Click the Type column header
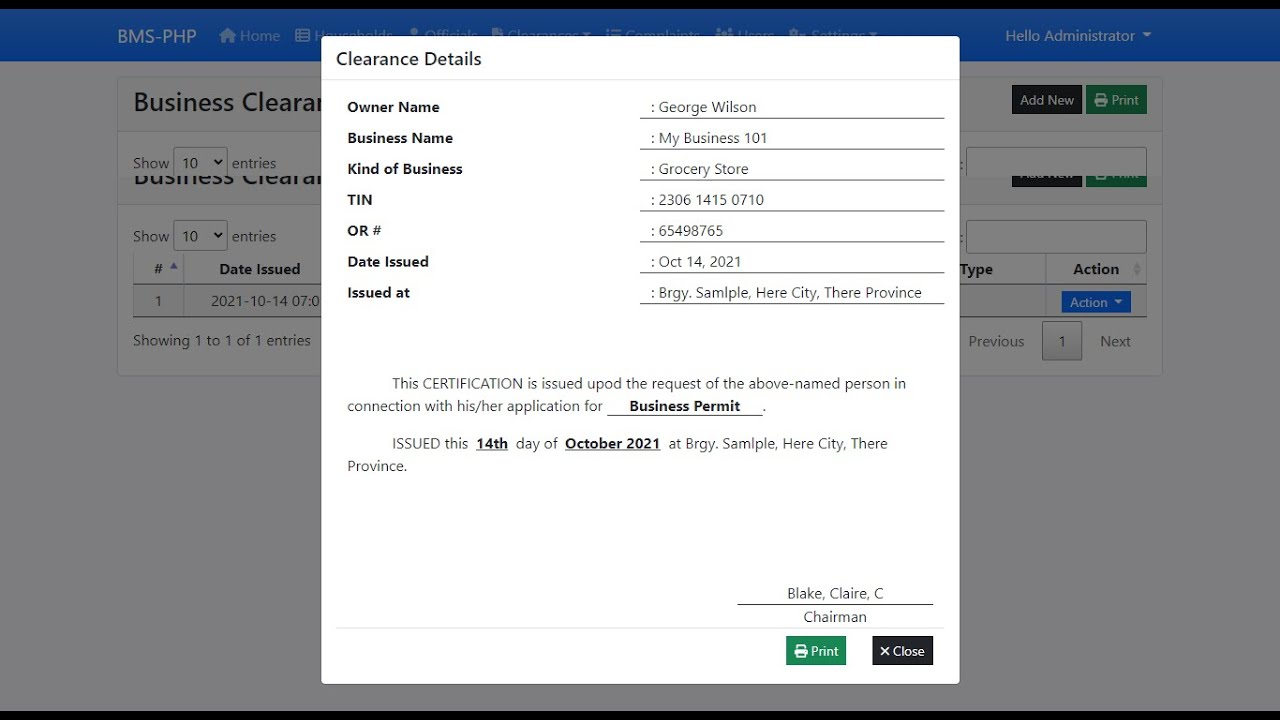 click(x=1001, y=269)
